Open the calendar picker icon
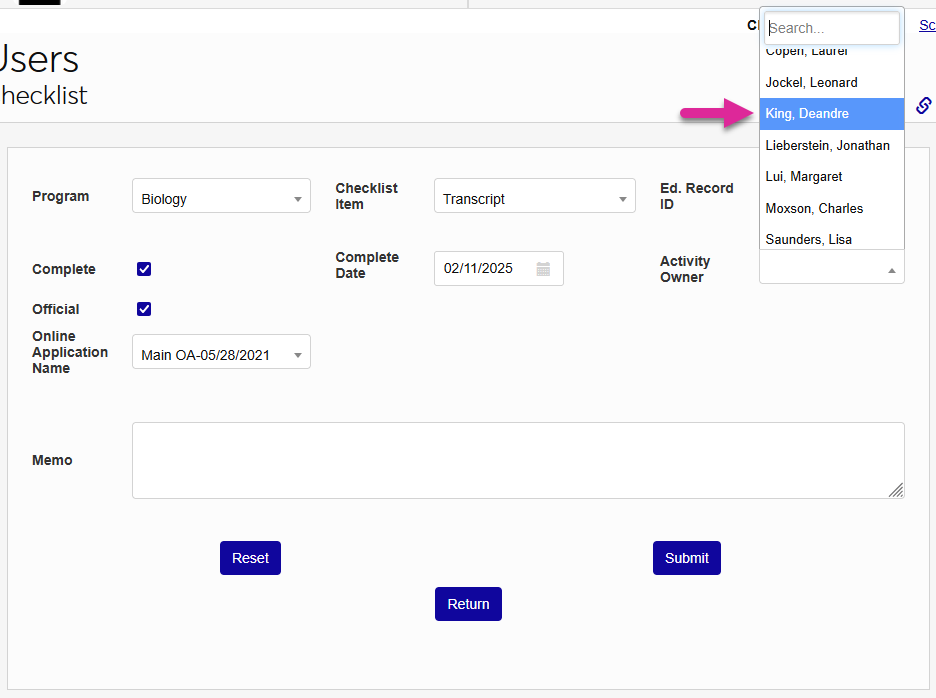The width and height of the screenshot is (936, 698). (543, 268)
